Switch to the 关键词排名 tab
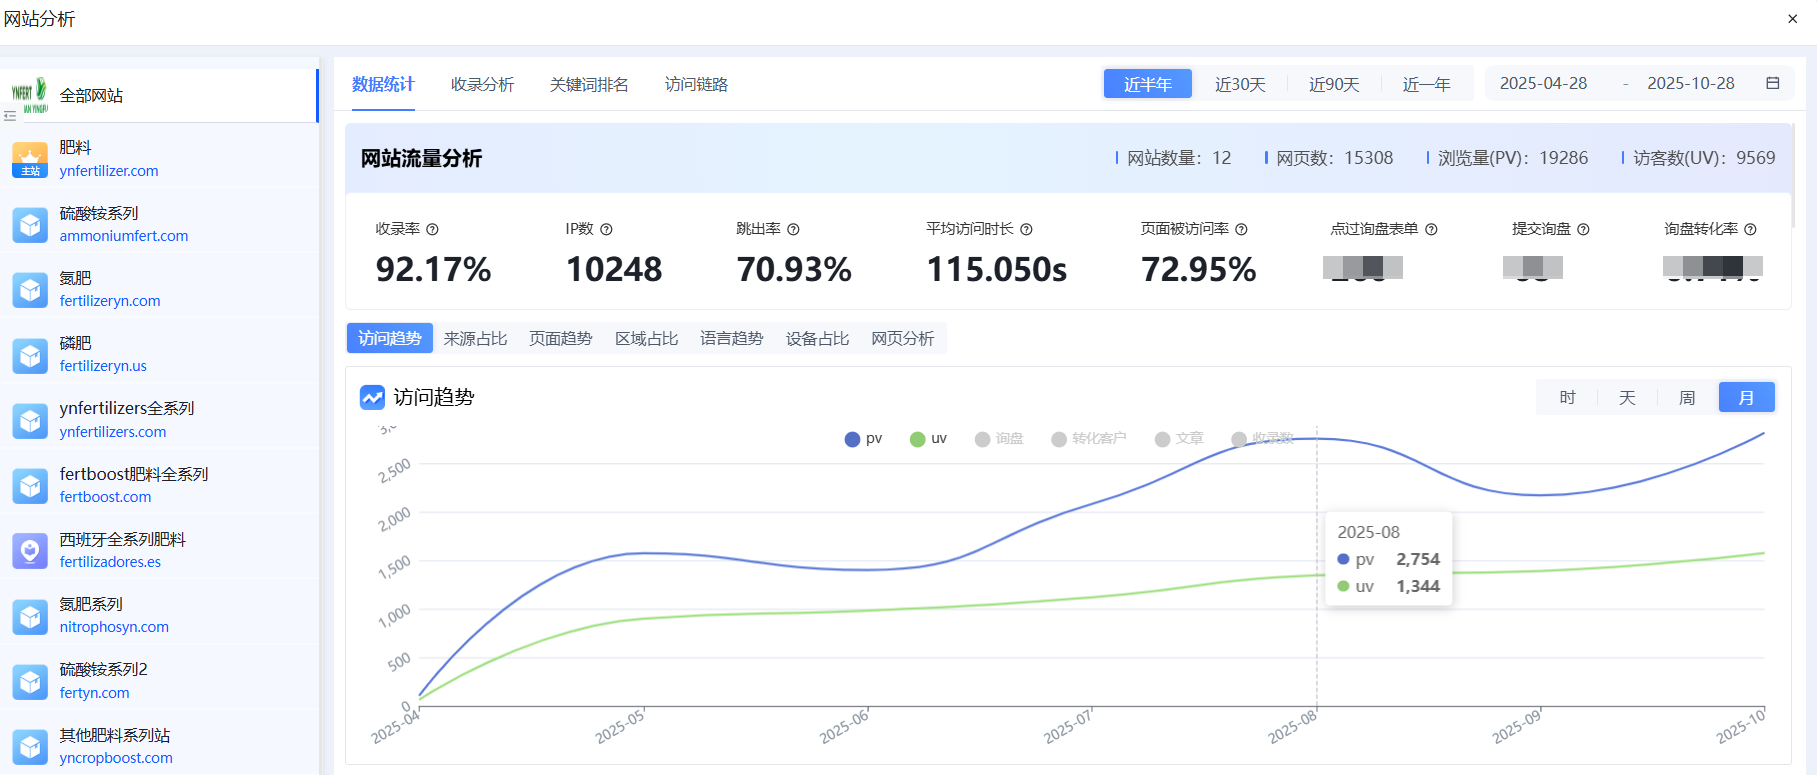This screenshot has height=775, width=1817. pyautogui.click(x=589, y=84)
